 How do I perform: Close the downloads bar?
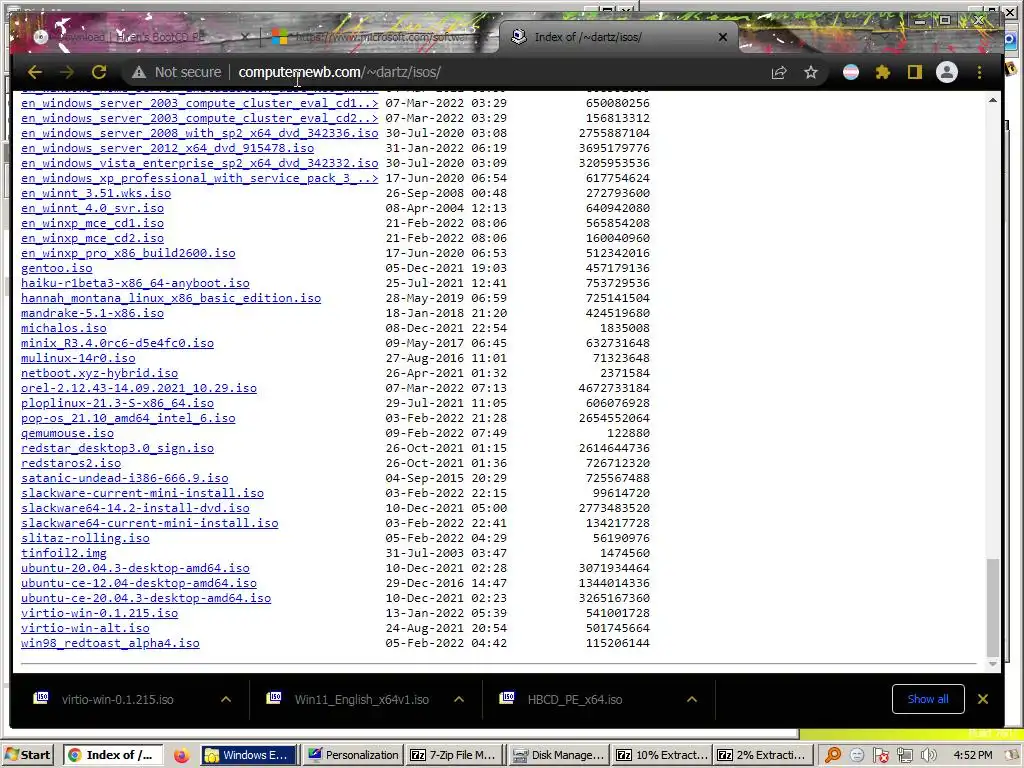pyautogui.click(x=982, y=699)
